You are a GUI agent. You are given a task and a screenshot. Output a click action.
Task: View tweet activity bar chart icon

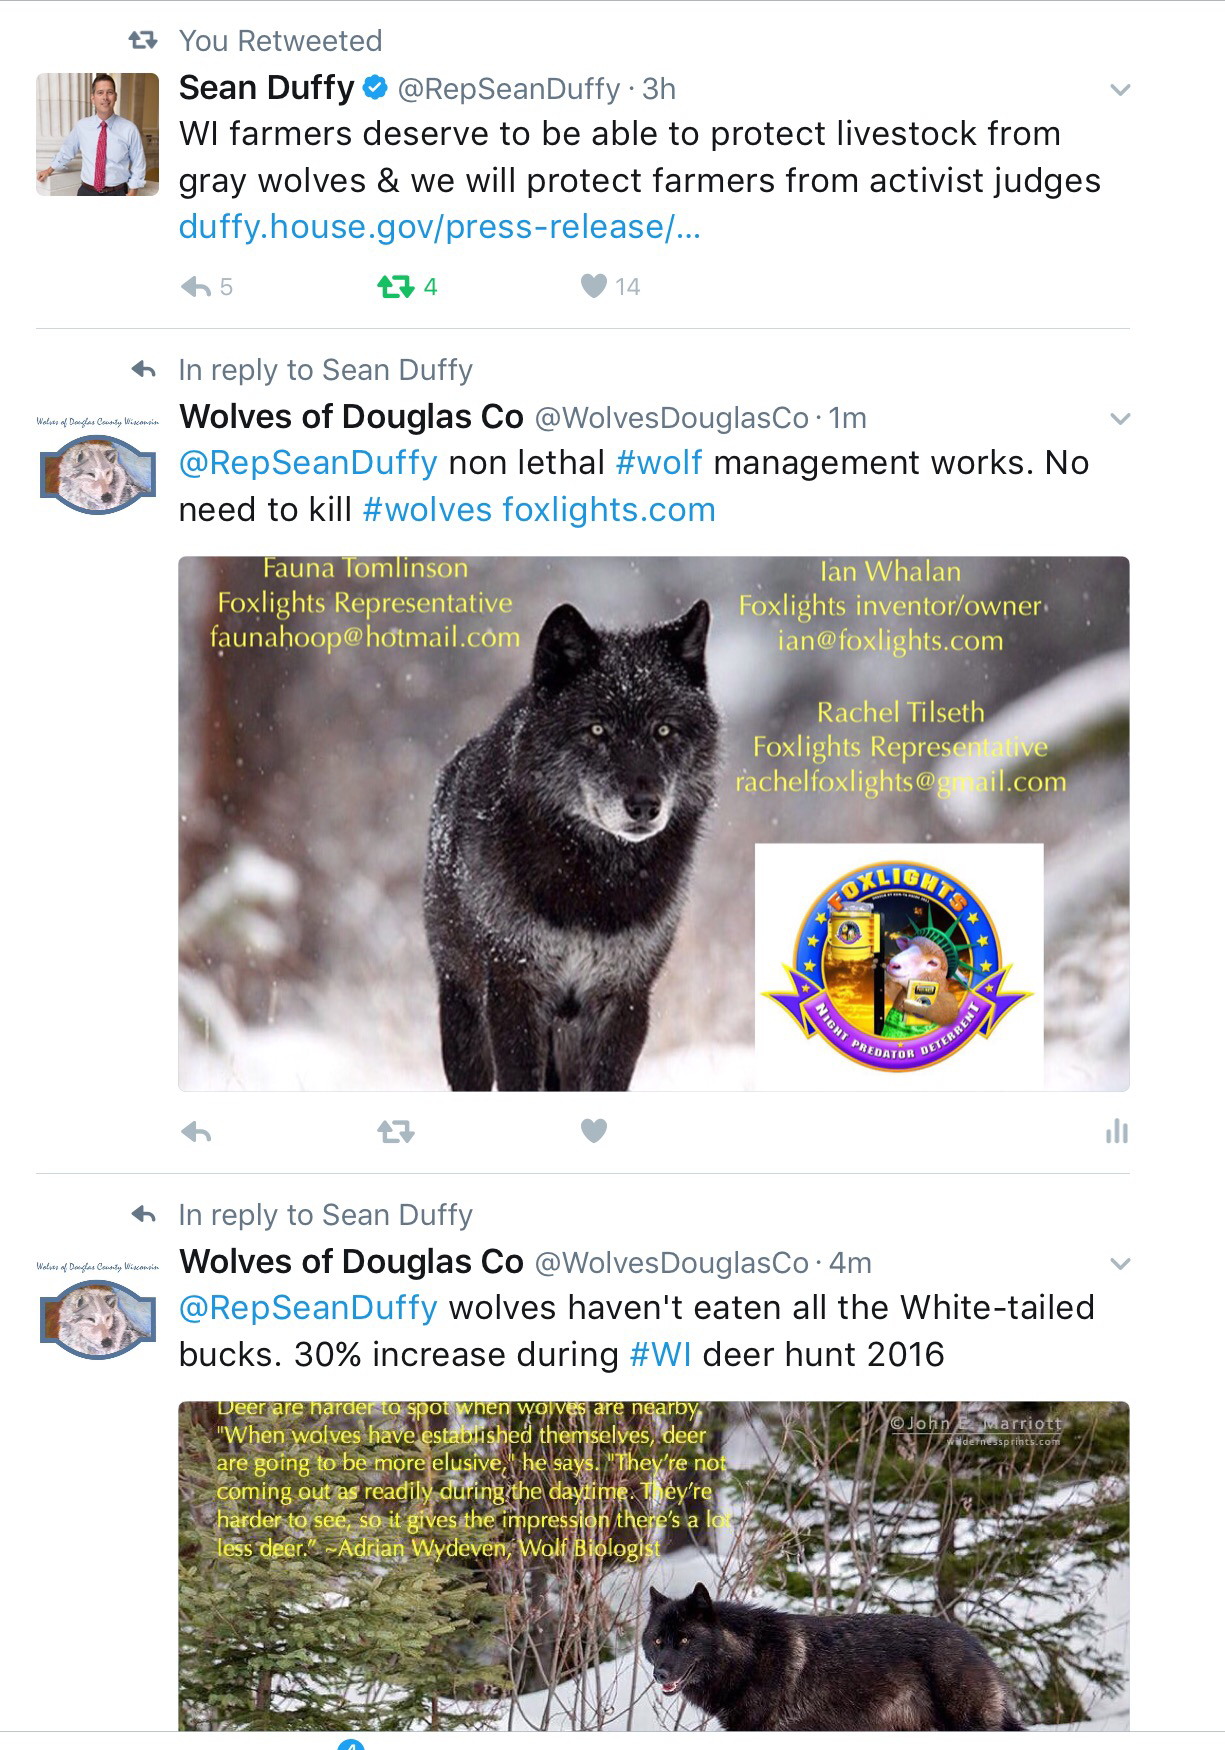[x=1116, y=1132]
